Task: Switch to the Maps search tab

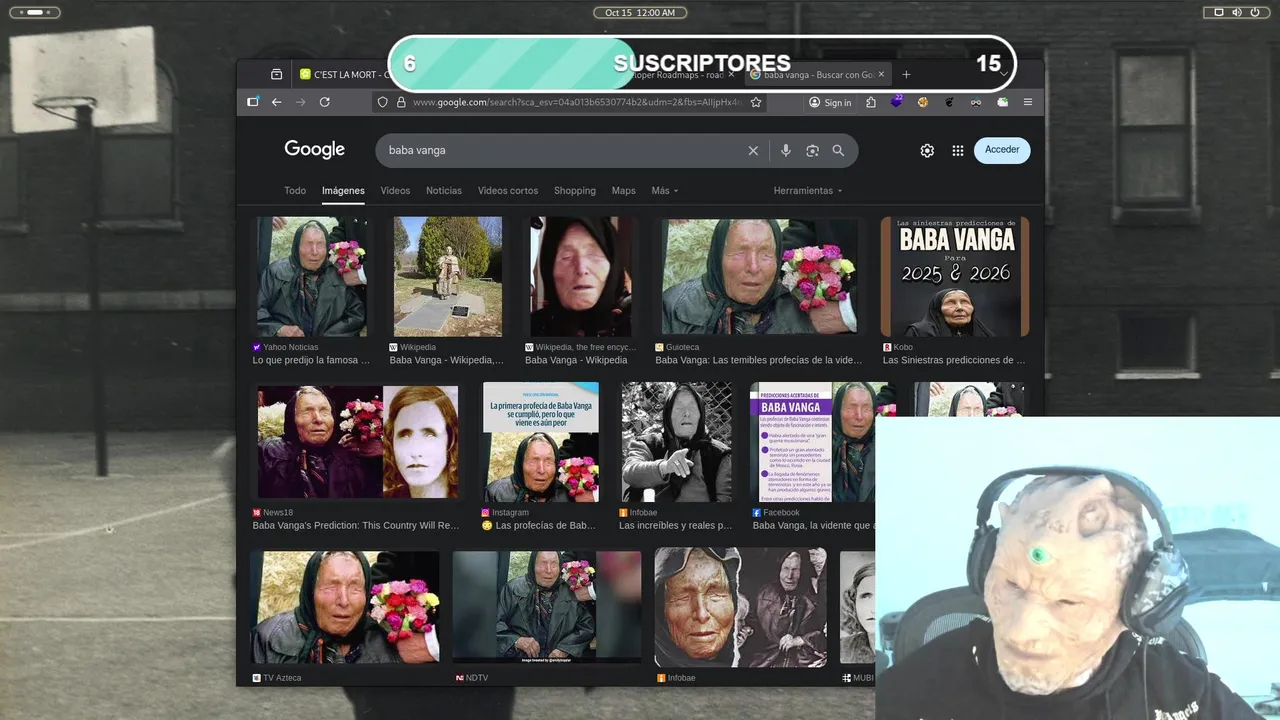Action: [623, 190]
